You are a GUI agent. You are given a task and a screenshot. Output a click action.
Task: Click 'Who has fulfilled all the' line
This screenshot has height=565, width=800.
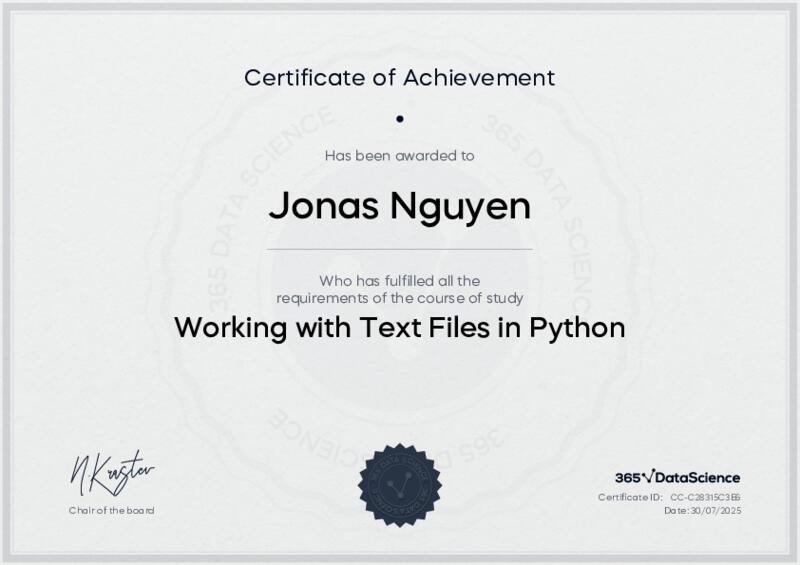tap(399, 281)
